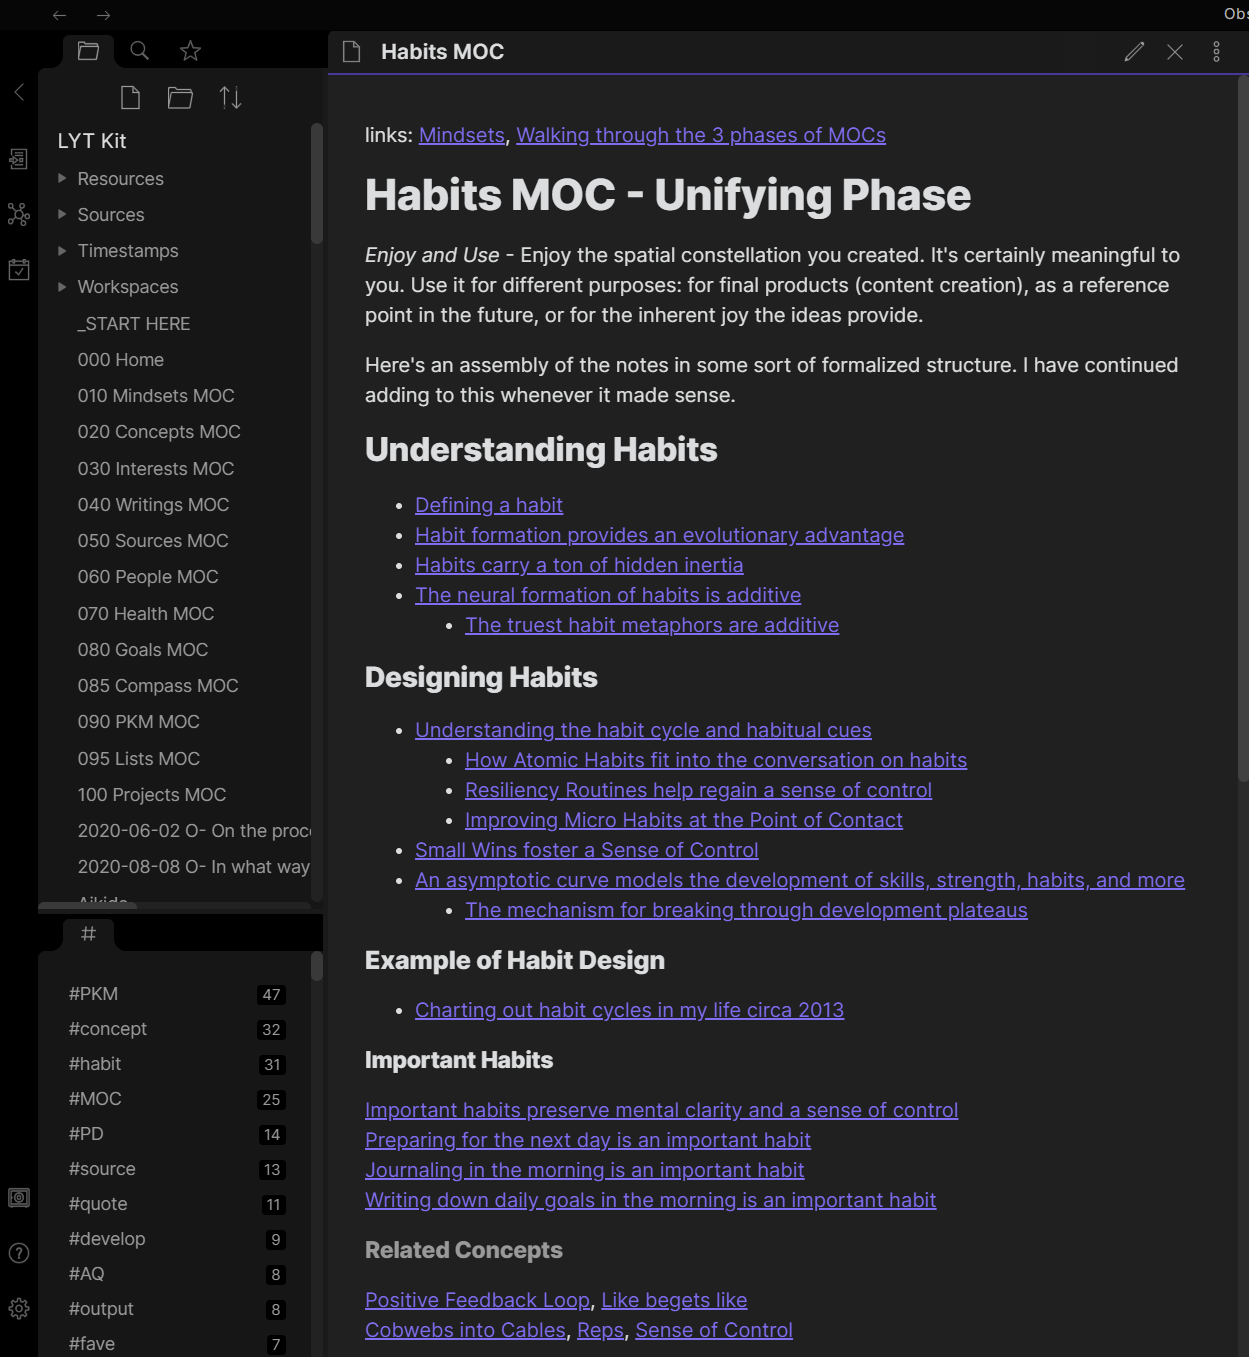Open the graph view icon in left ribbon
The height and width of the screenshot is (1357, 1249).
coord(19,214)
